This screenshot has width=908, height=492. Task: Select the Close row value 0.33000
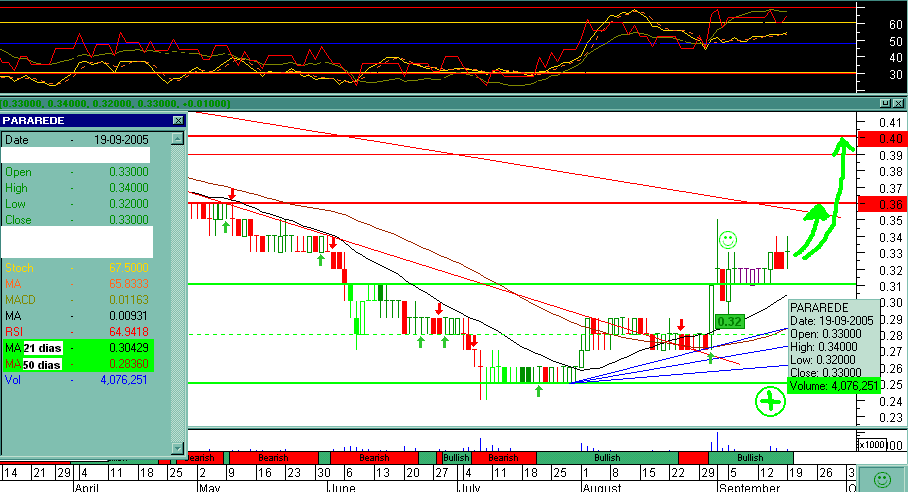click(129, 220)
